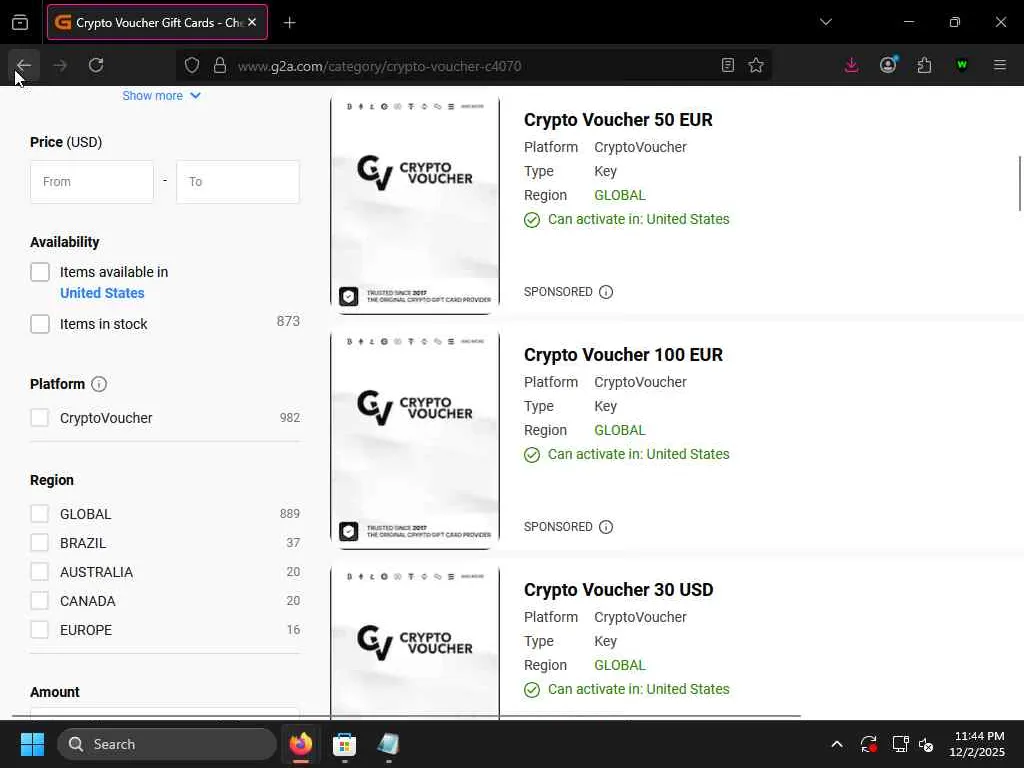
Task: Bookmark this page with star
Action: pyautogui.click(x=756, y=65)
